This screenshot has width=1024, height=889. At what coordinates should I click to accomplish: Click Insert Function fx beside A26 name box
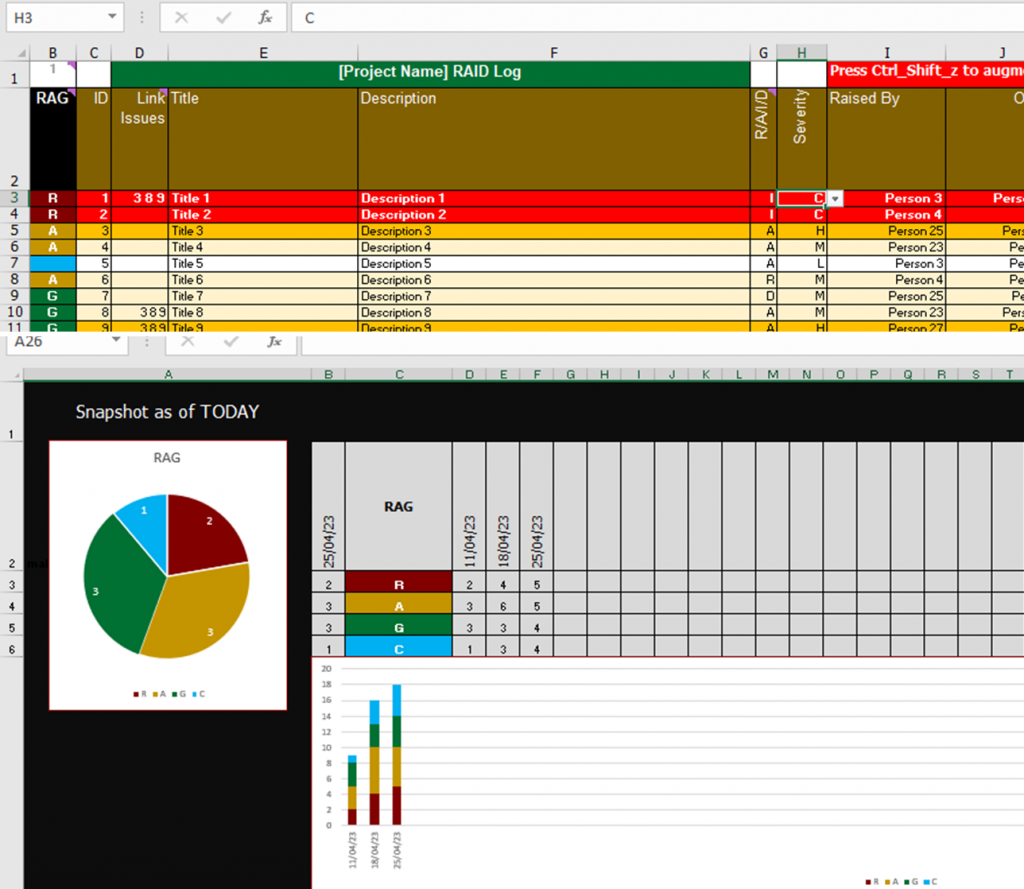[x=274, y=341]
